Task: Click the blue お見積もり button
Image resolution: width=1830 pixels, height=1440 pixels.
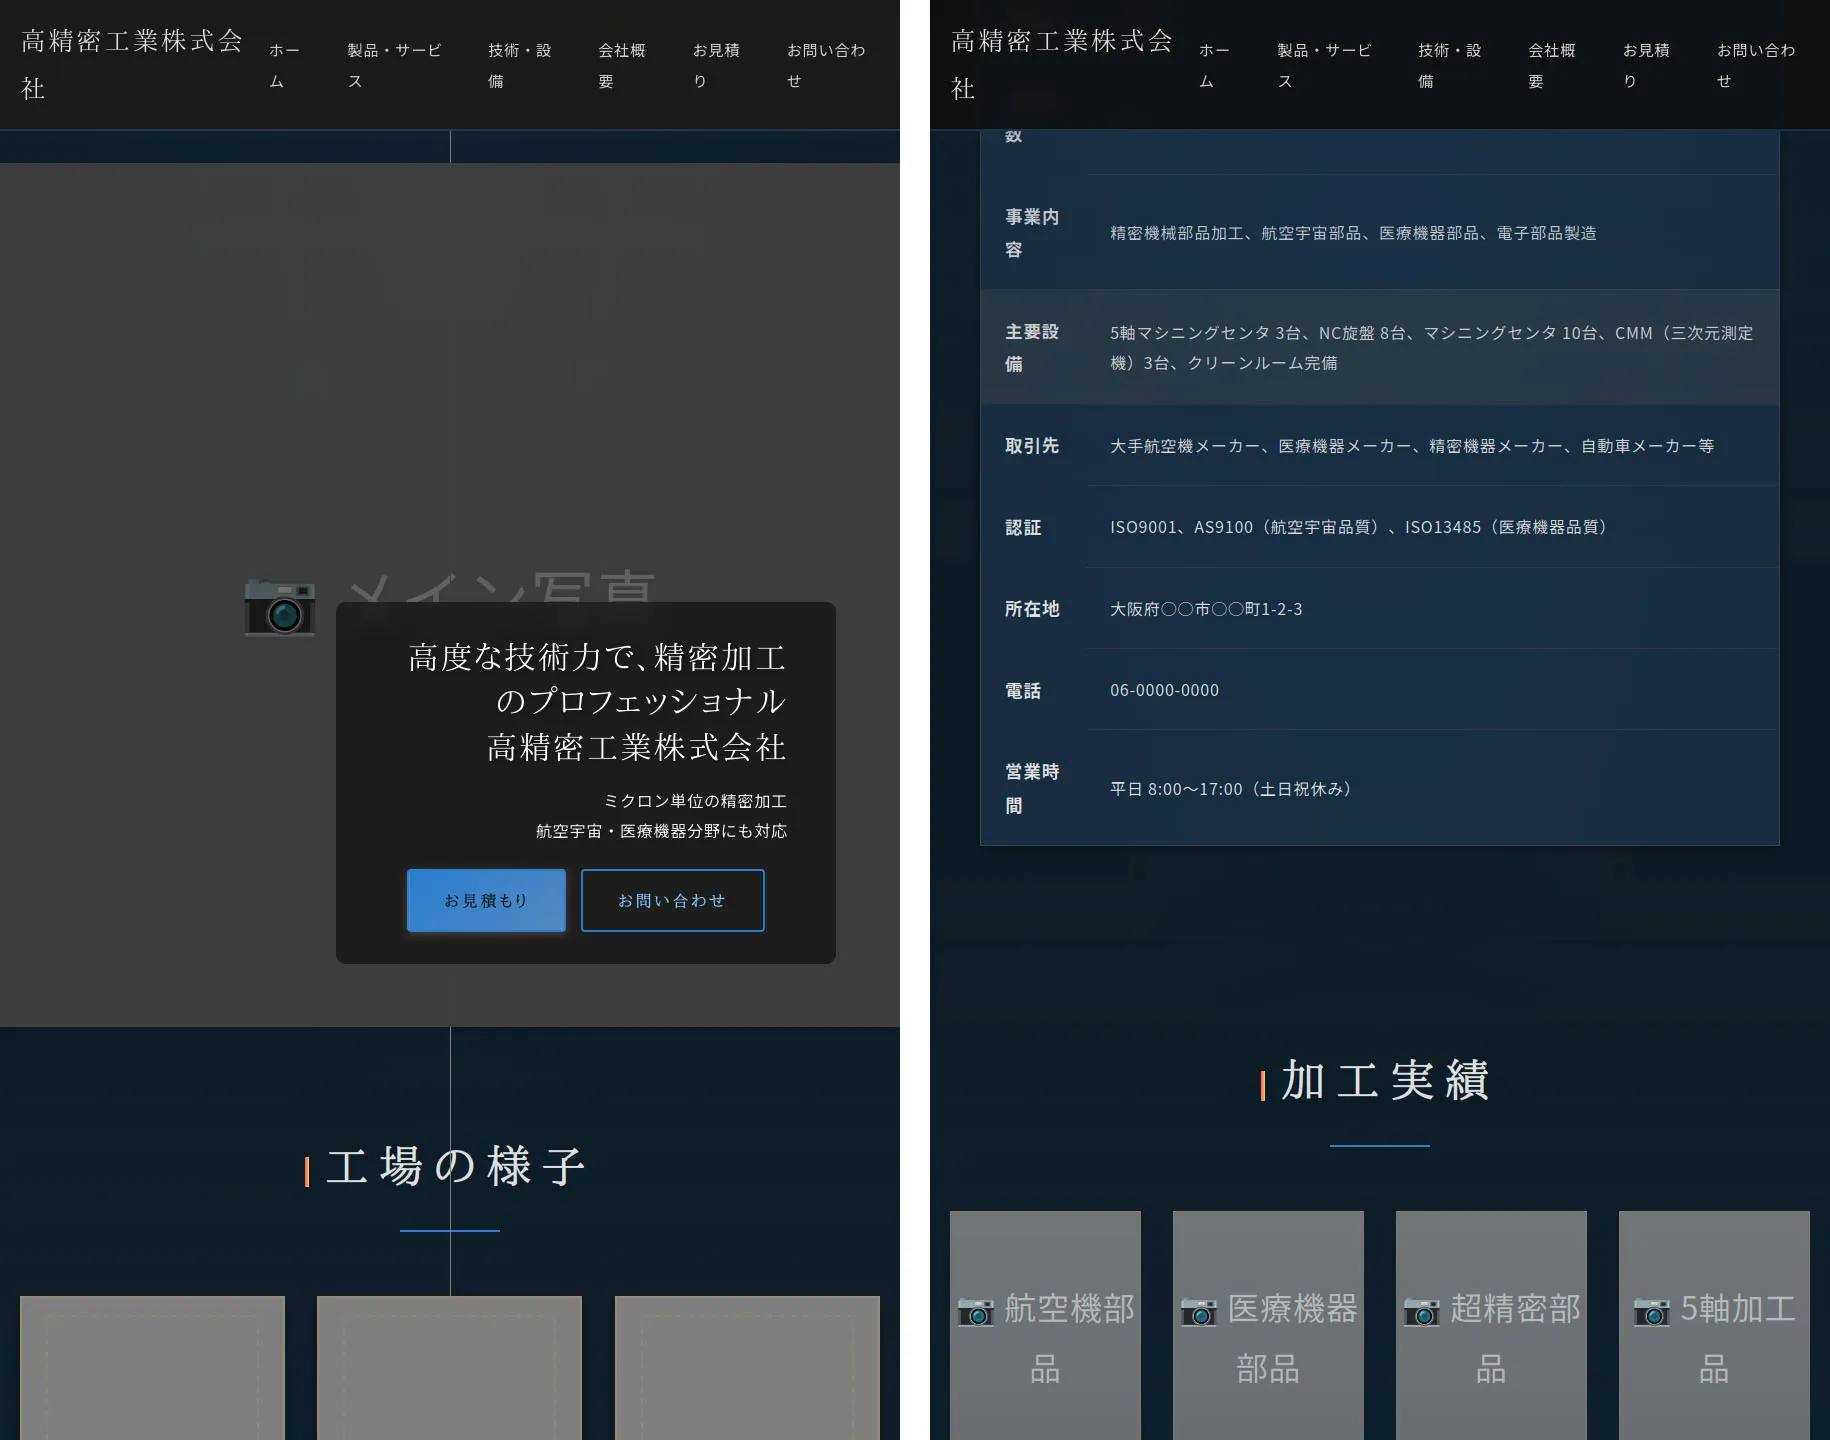Action: pos(486,900)
